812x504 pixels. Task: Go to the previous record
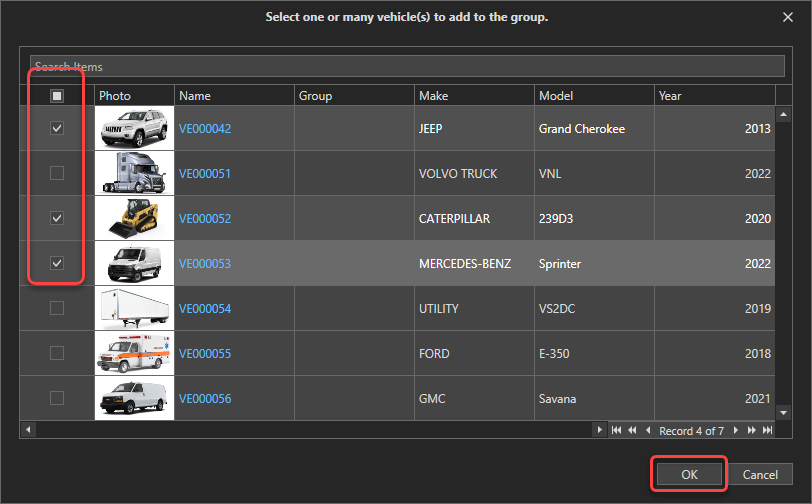click(648, 430)
